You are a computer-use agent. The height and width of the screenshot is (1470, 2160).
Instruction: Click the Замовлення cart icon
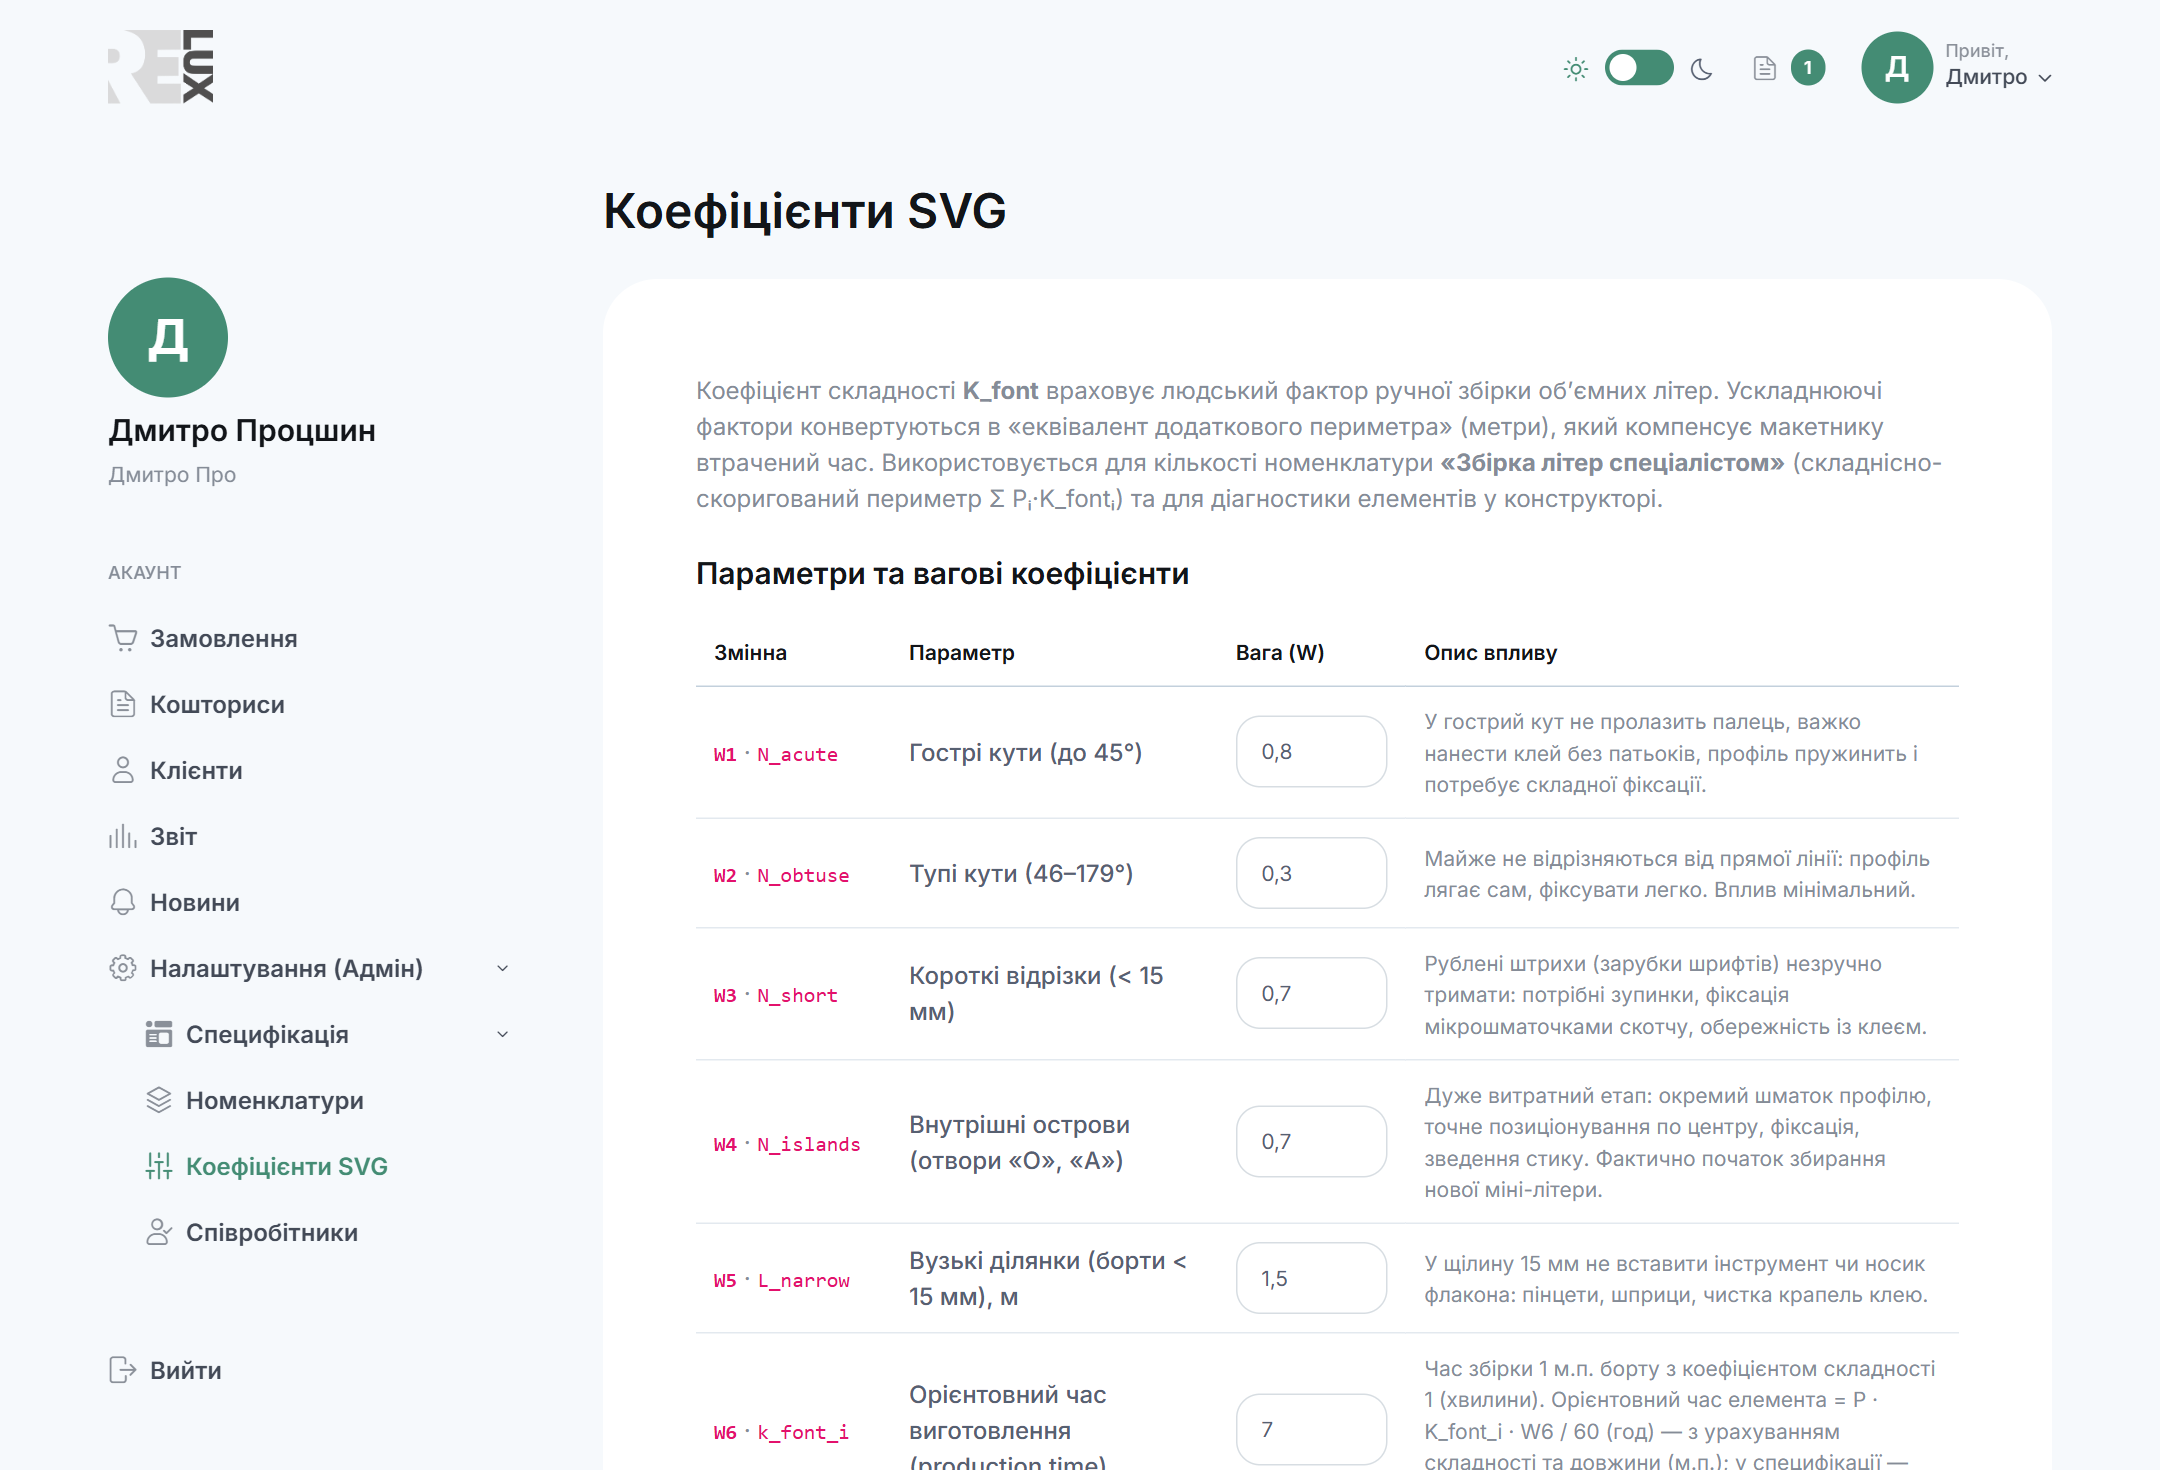pyautogui.click(x=123, y=638)
